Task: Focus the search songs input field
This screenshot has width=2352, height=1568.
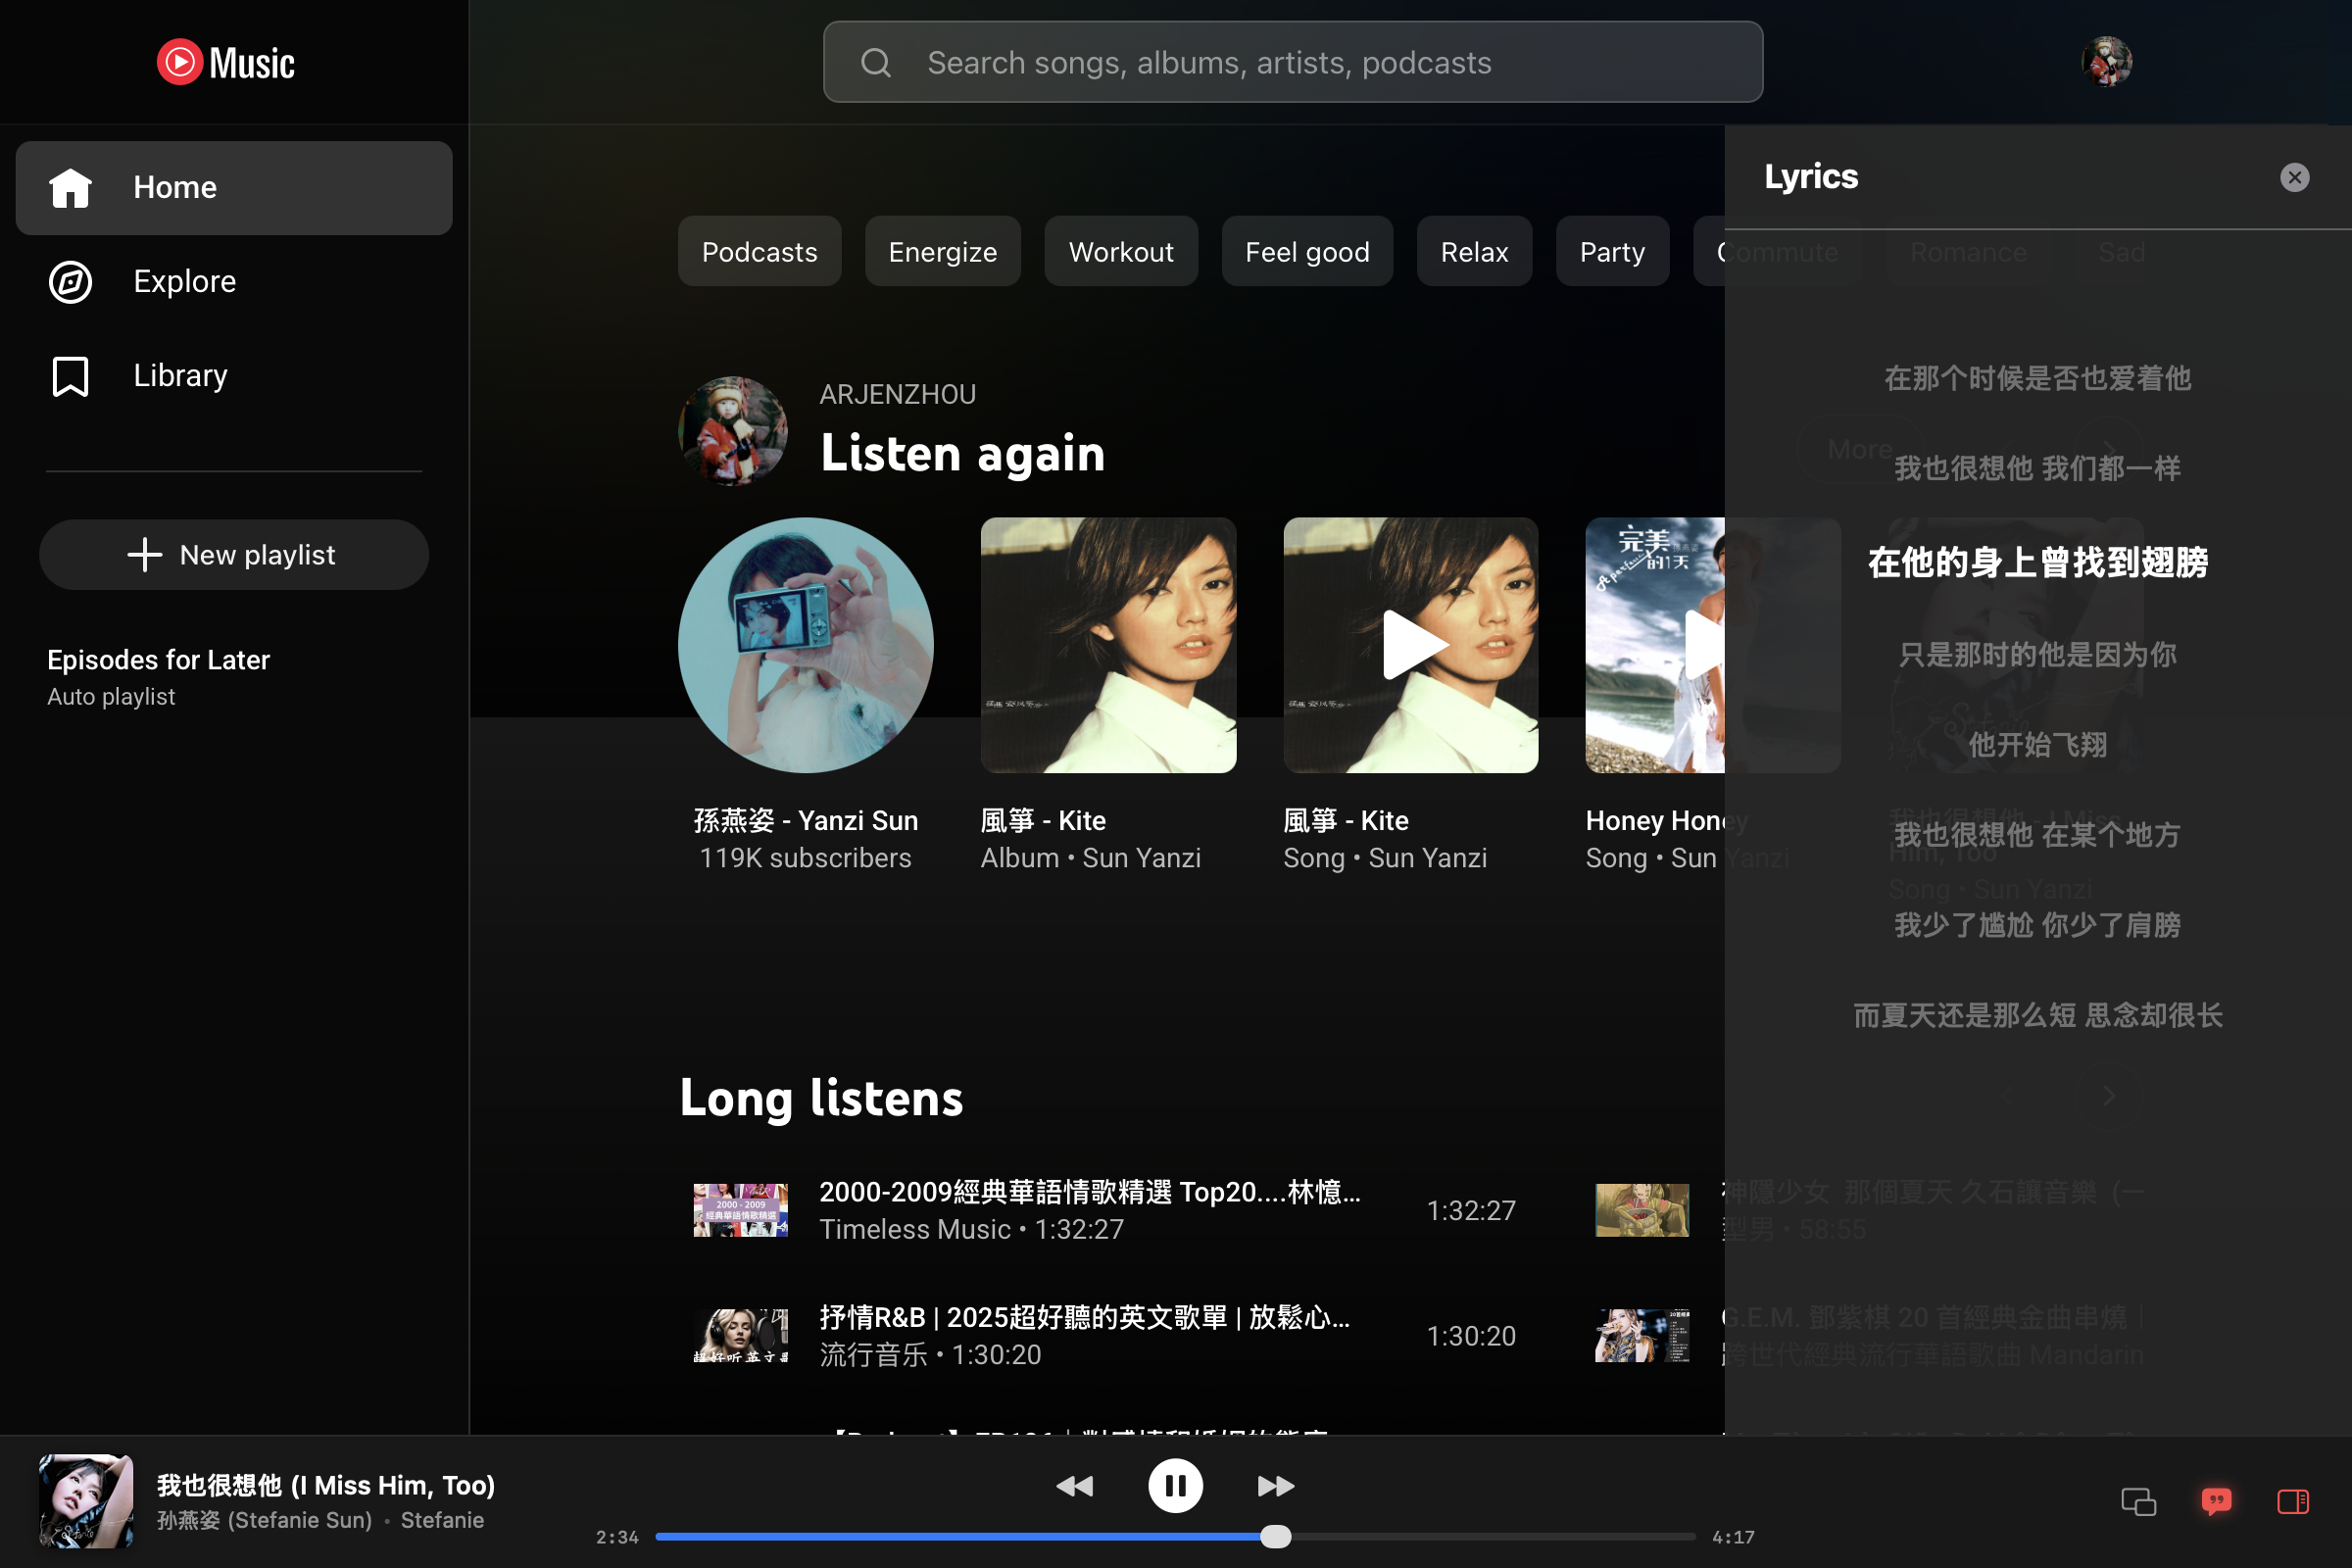Action: [x=1293, y=62]
